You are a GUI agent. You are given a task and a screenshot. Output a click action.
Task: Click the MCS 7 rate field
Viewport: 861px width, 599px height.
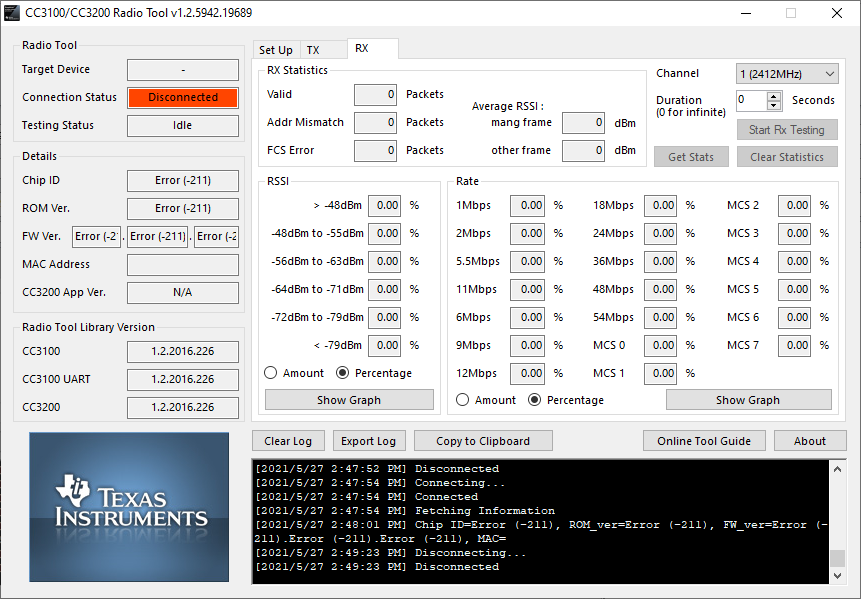(x=795, y=346)
